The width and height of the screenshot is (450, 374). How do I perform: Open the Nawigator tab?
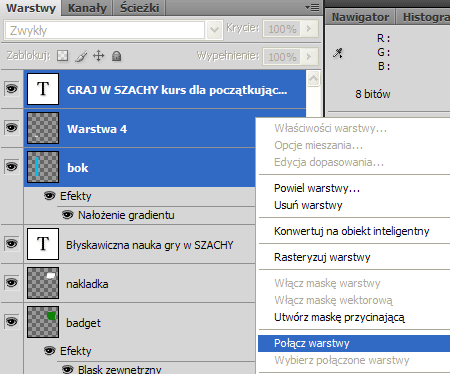coord(360,17)
